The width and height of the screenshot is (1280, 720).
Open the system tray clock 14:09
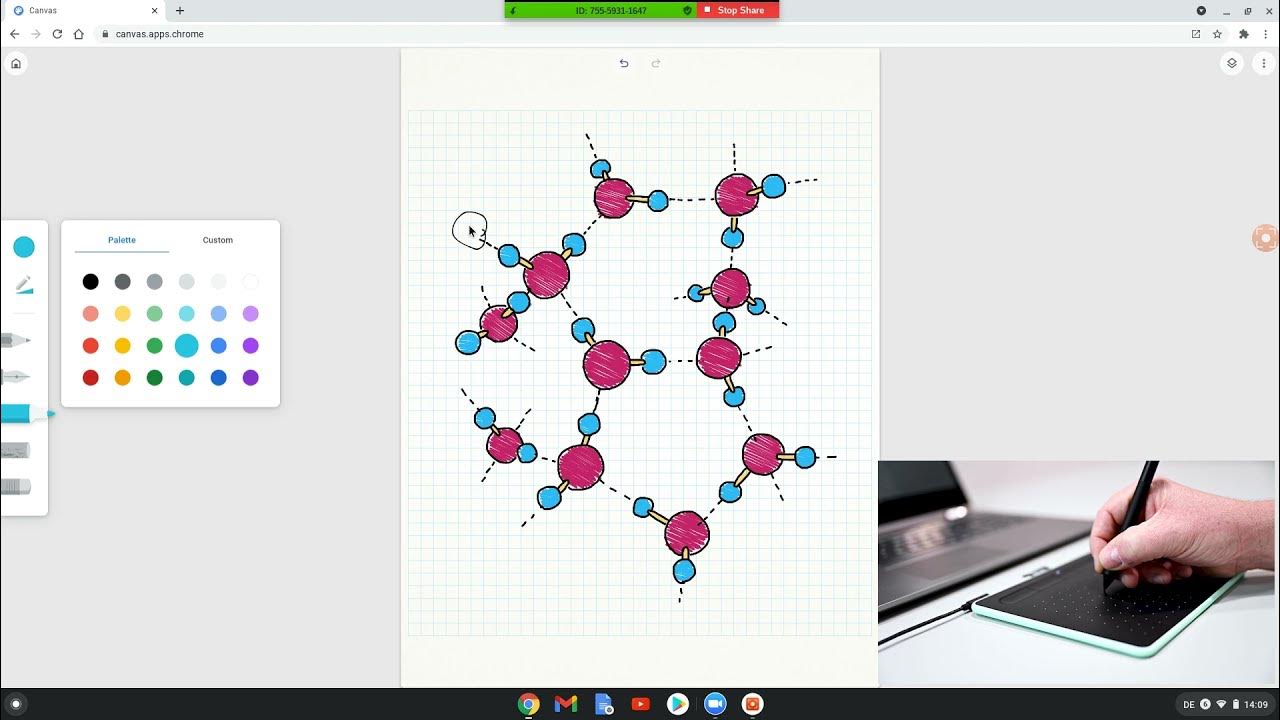coord(1257,705)
